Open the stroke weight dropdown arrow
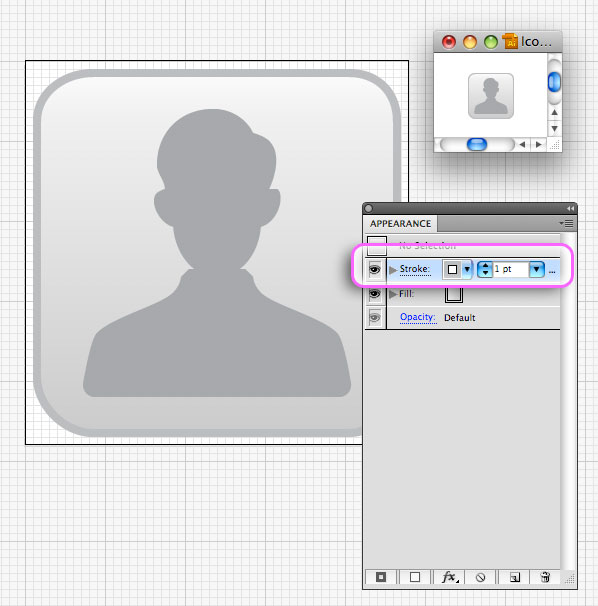The image size is (598, 606). click(537, 269)
